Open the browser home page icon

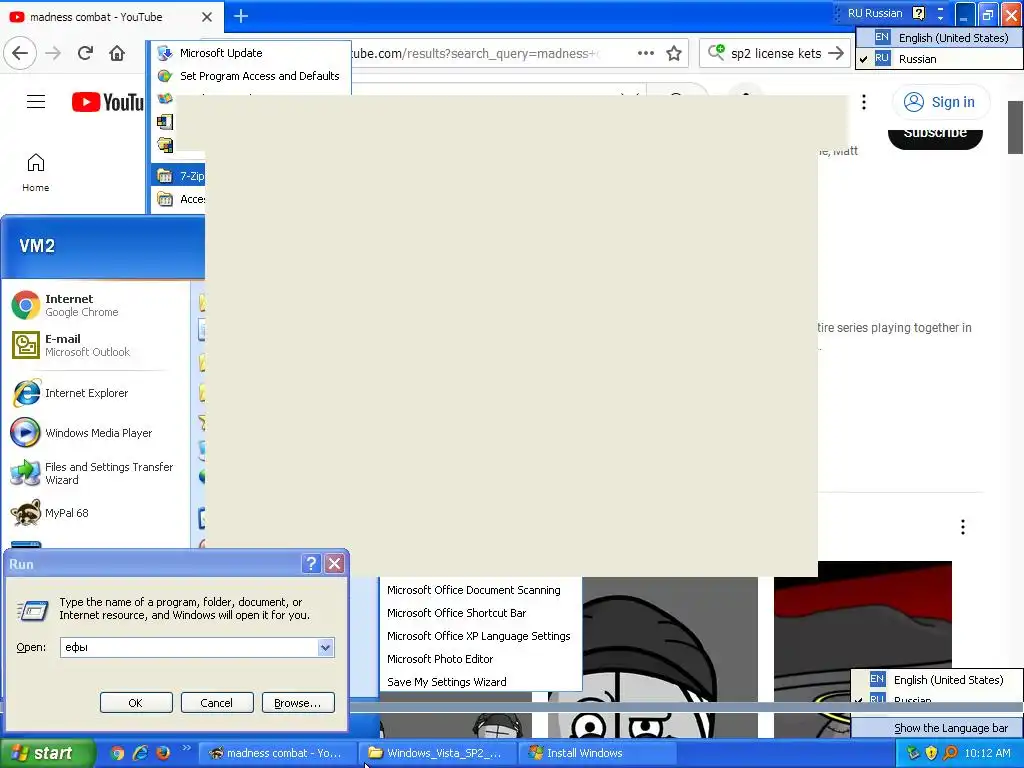click(x=117, y=53)
